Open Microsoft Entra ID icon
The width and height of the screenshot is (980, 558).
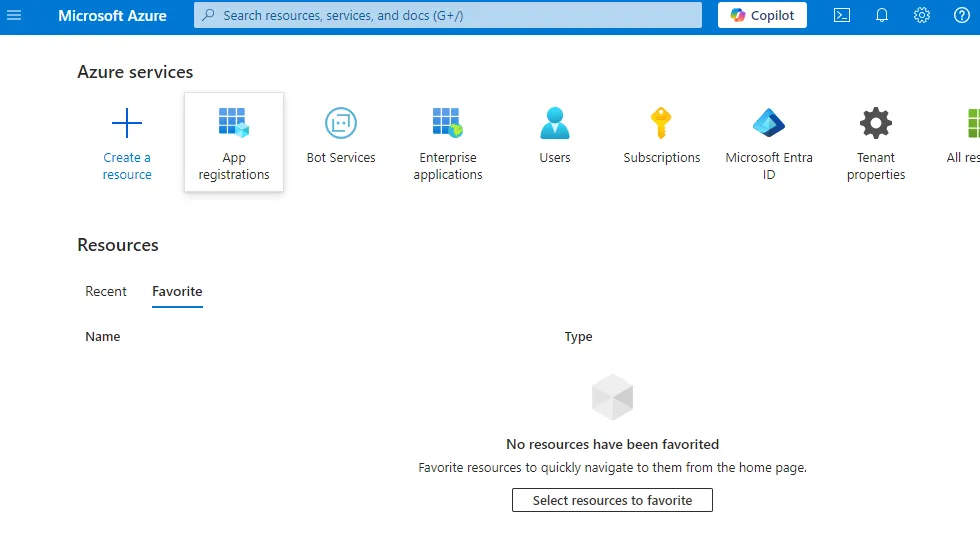point(769,122)
